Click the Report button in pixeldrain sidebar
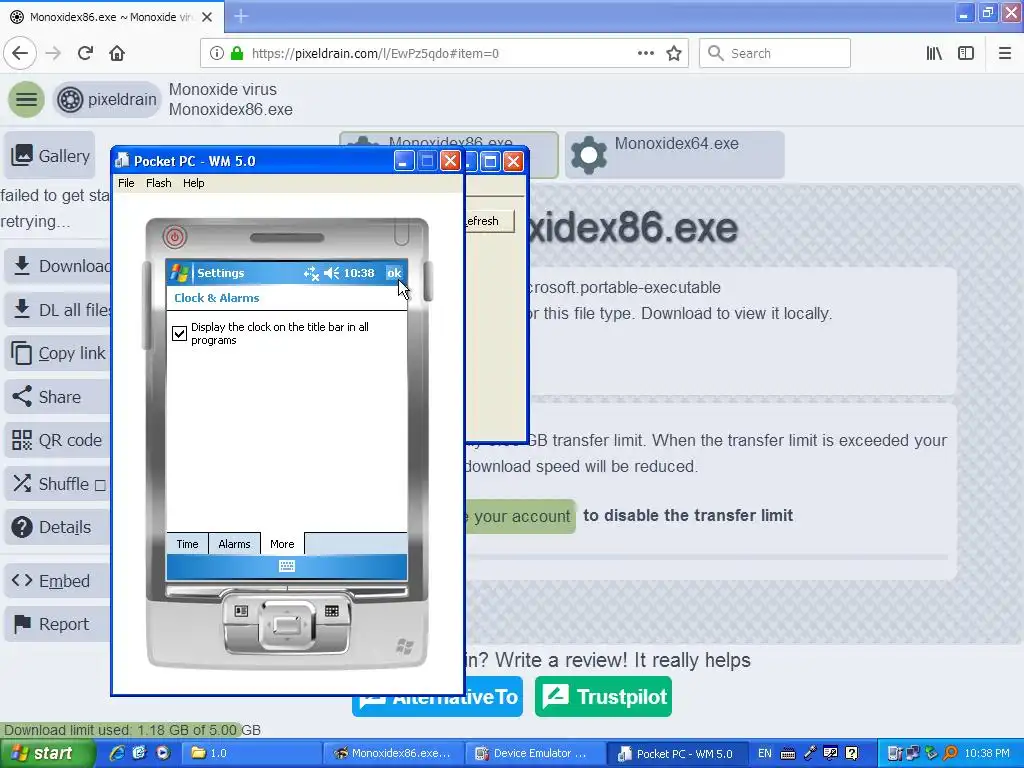 click(57, 624)
